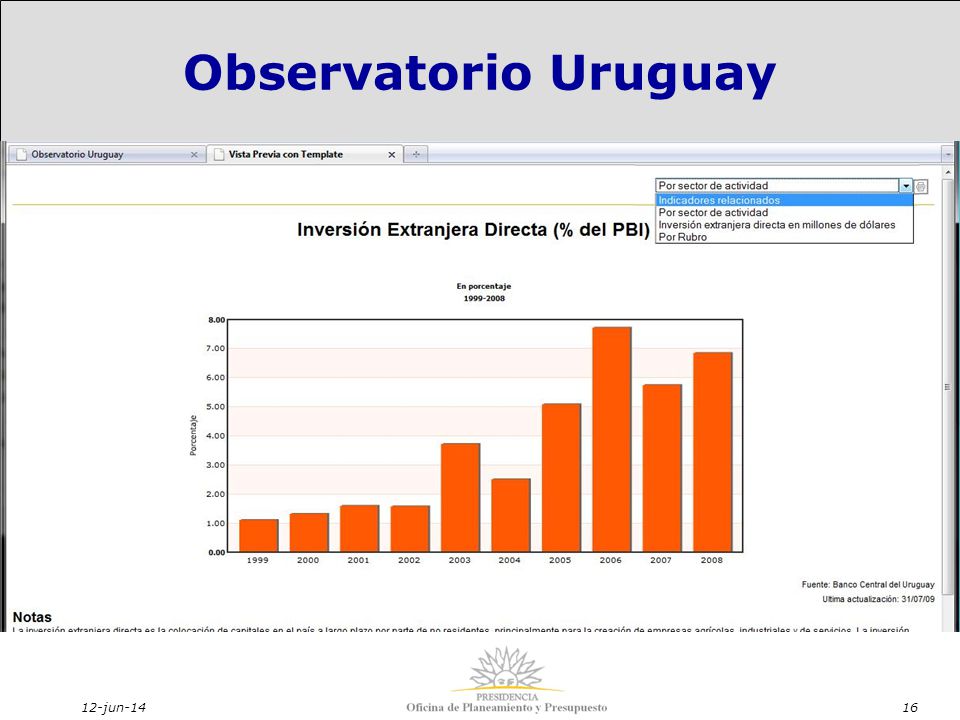Click the slide number 16

(910, 708)
